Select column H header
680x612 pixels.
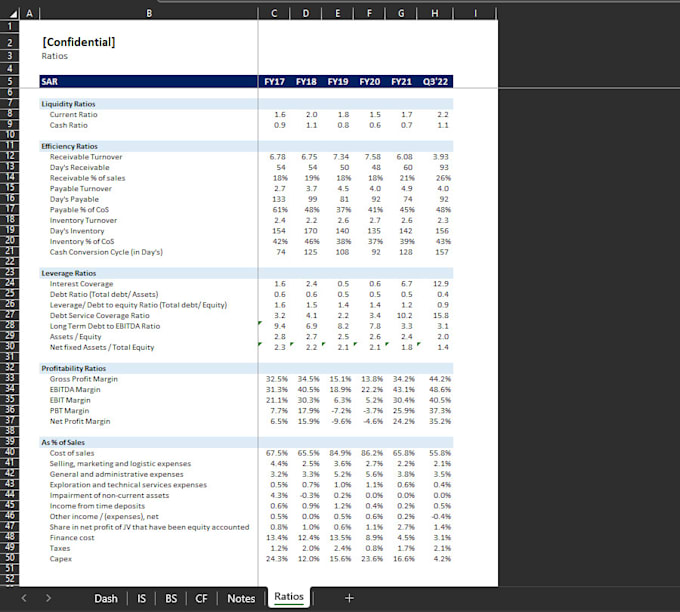(435, 13)
